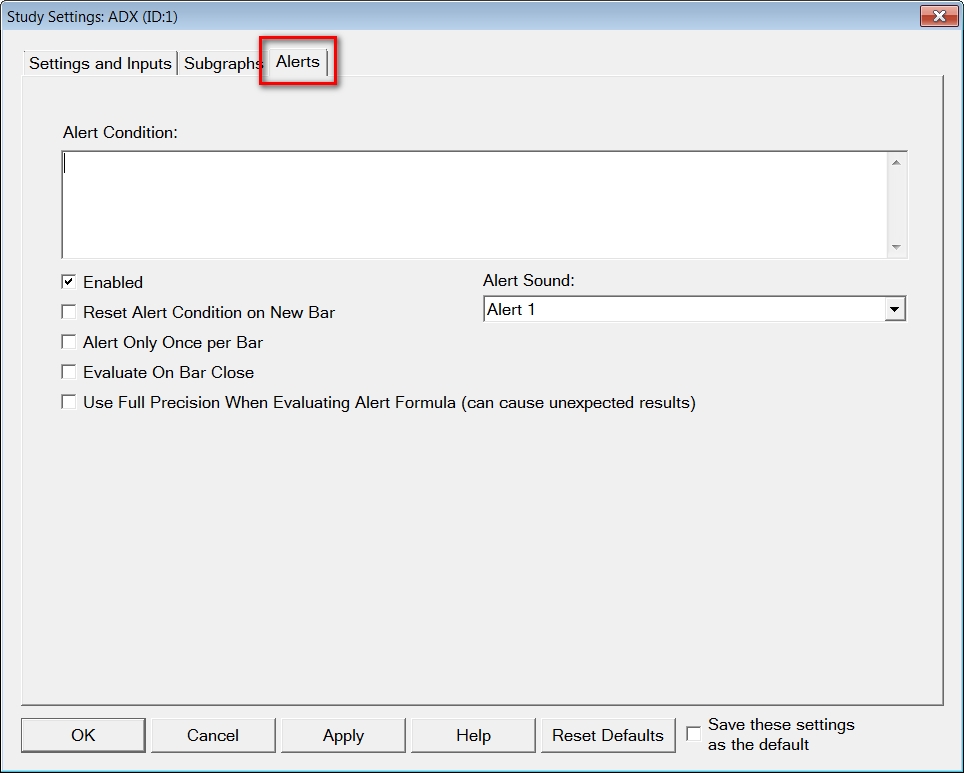Switch to the Settings and Inputs tab
The width and height of the screenshot is (964, 773).
[x=100, y=63]
